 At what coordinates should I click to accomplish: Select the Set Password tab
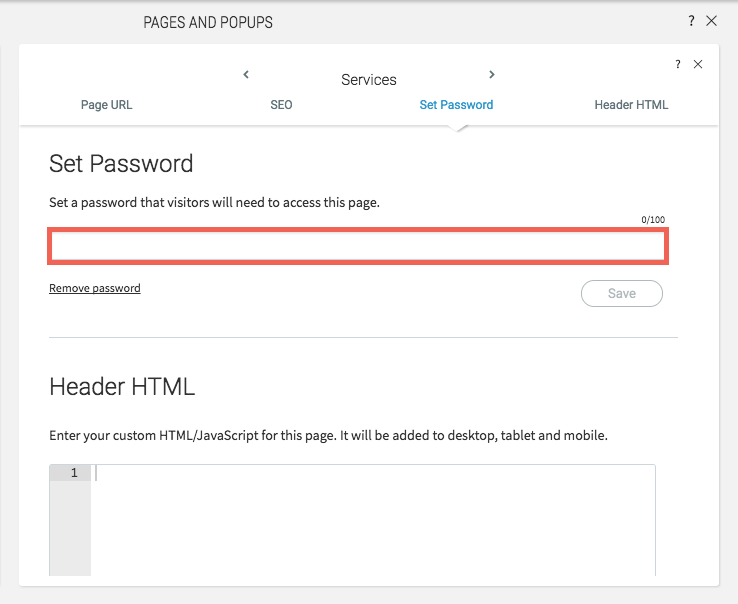coord(456,105)
